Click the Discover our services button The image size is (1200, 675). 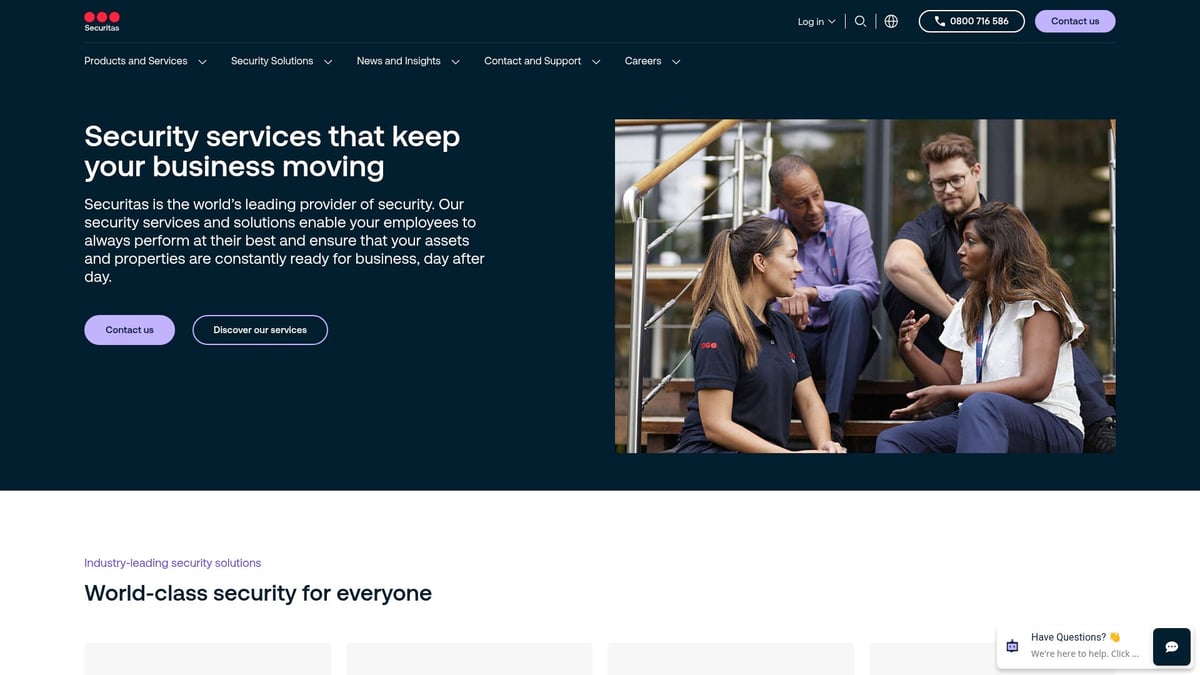tap(260, 330)
